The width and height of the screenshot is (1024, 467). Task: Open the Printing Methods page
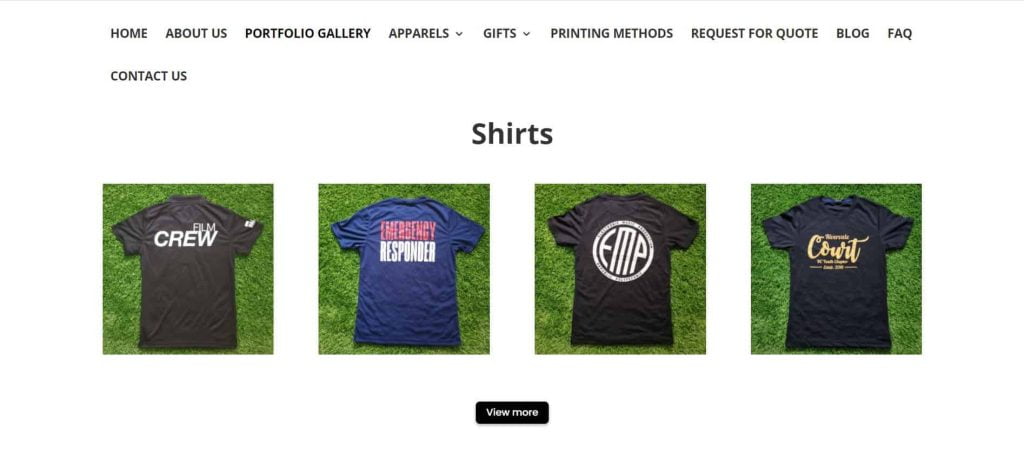[x=611, y=33]
